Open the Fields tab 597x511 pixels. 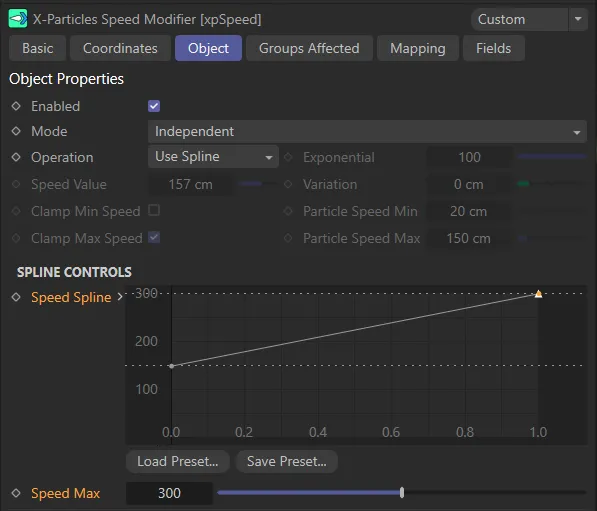point(494,48)
